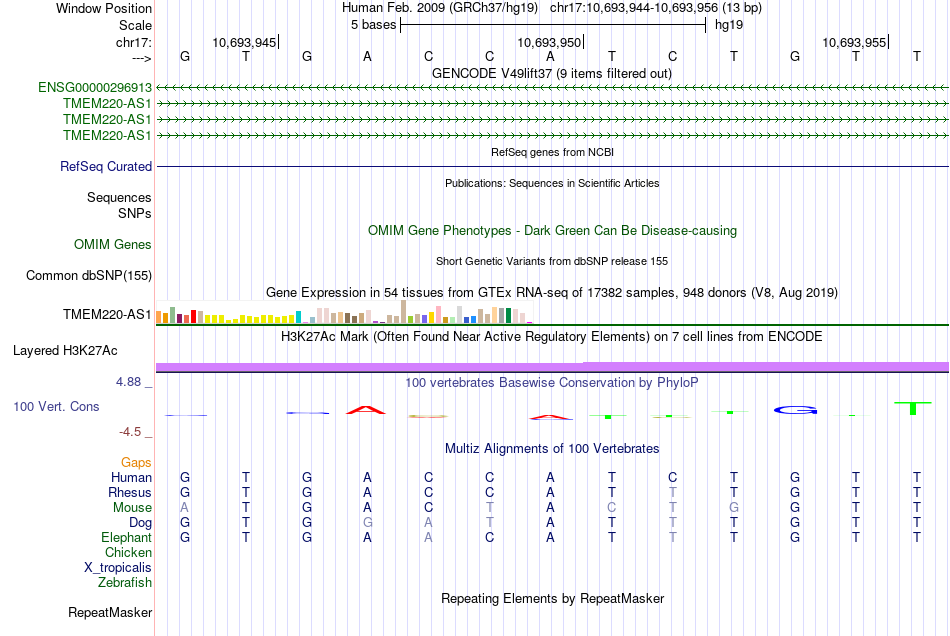Viewport: 950px width, 636px height.
Task: Open Short Genetic Variants from dbSNP title
Action: [551, 261]
